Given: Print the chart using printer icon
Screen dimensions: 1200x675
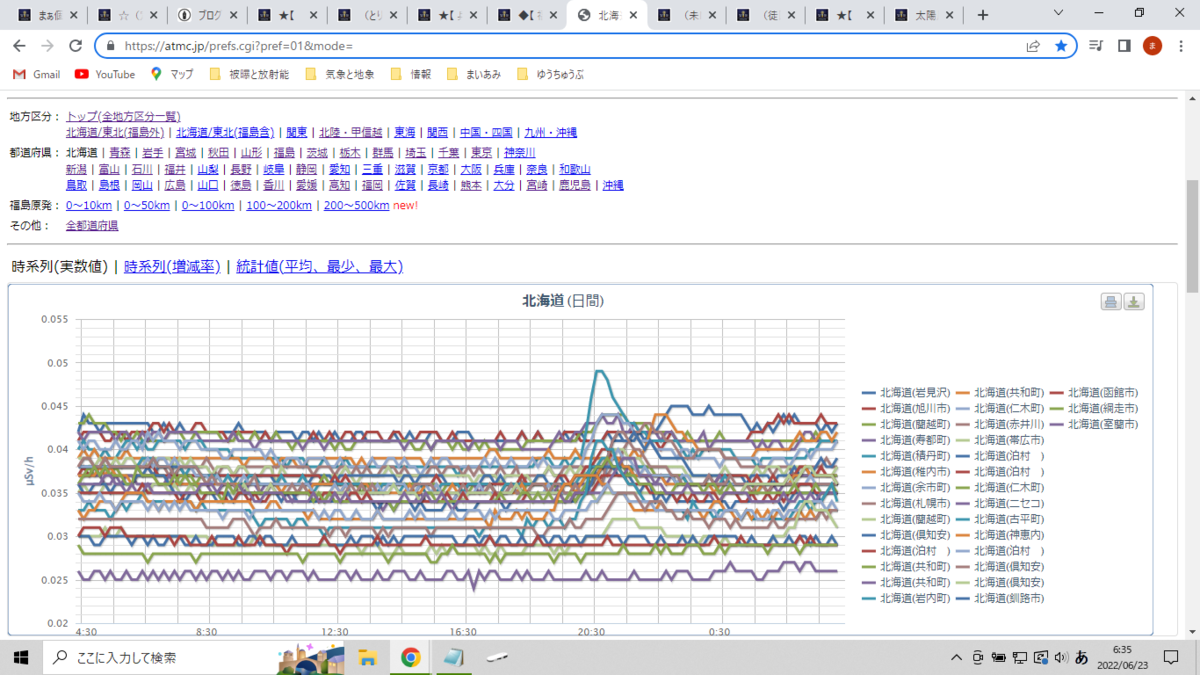Looking at the screenshot, I should coord(1111,302).
